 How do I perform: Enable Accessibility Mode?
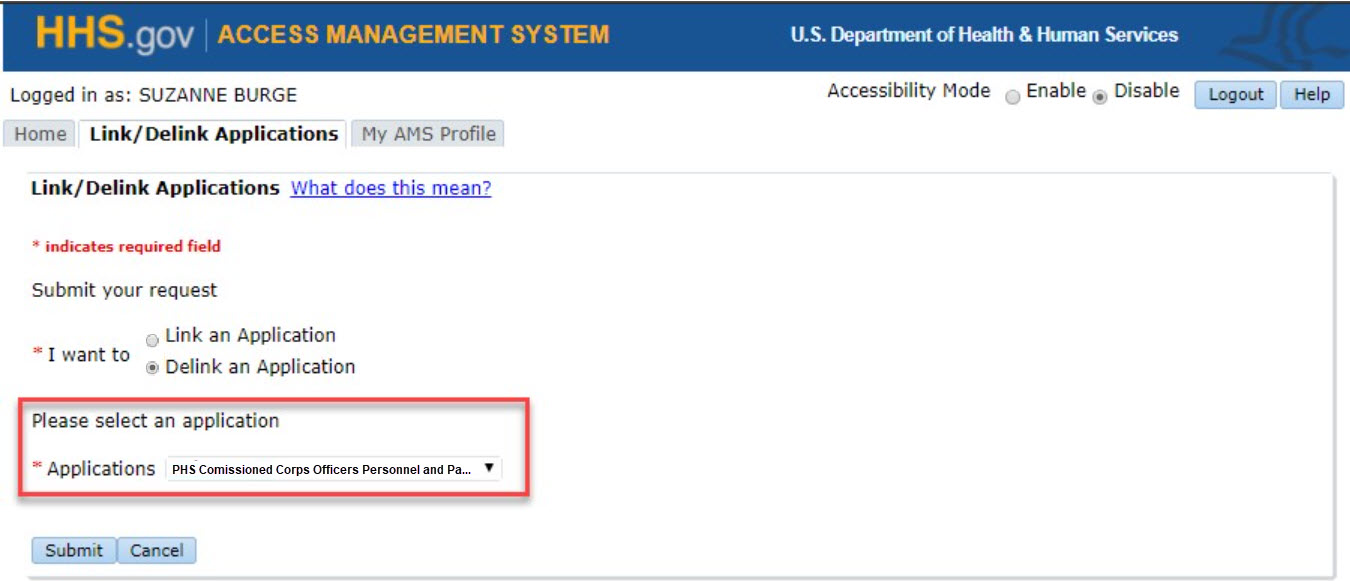coord(1013,97)
